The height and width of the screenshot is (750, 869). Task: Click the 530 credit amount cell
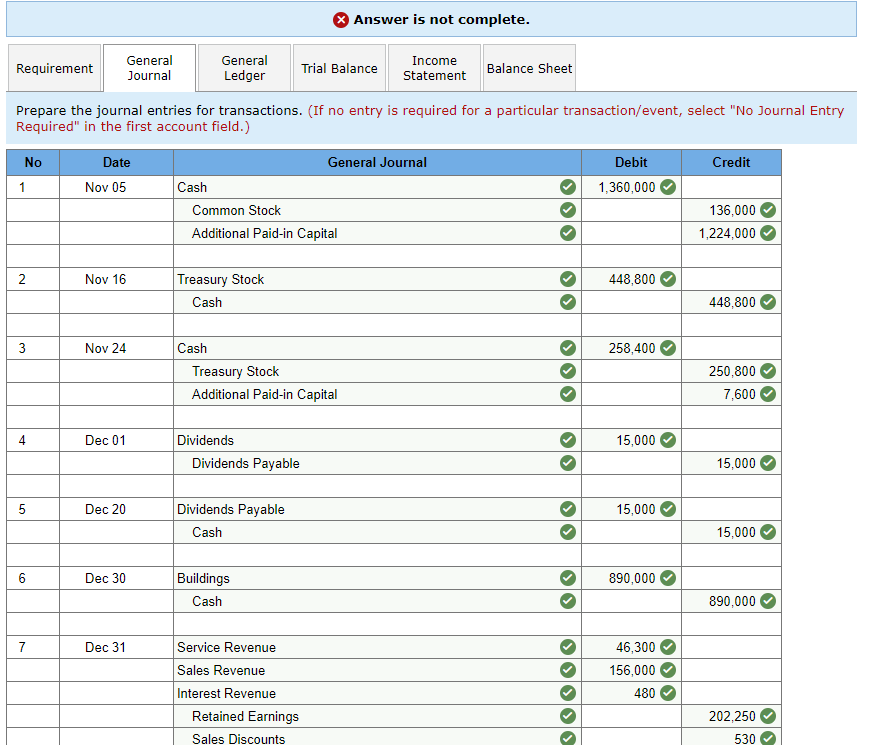732,737
